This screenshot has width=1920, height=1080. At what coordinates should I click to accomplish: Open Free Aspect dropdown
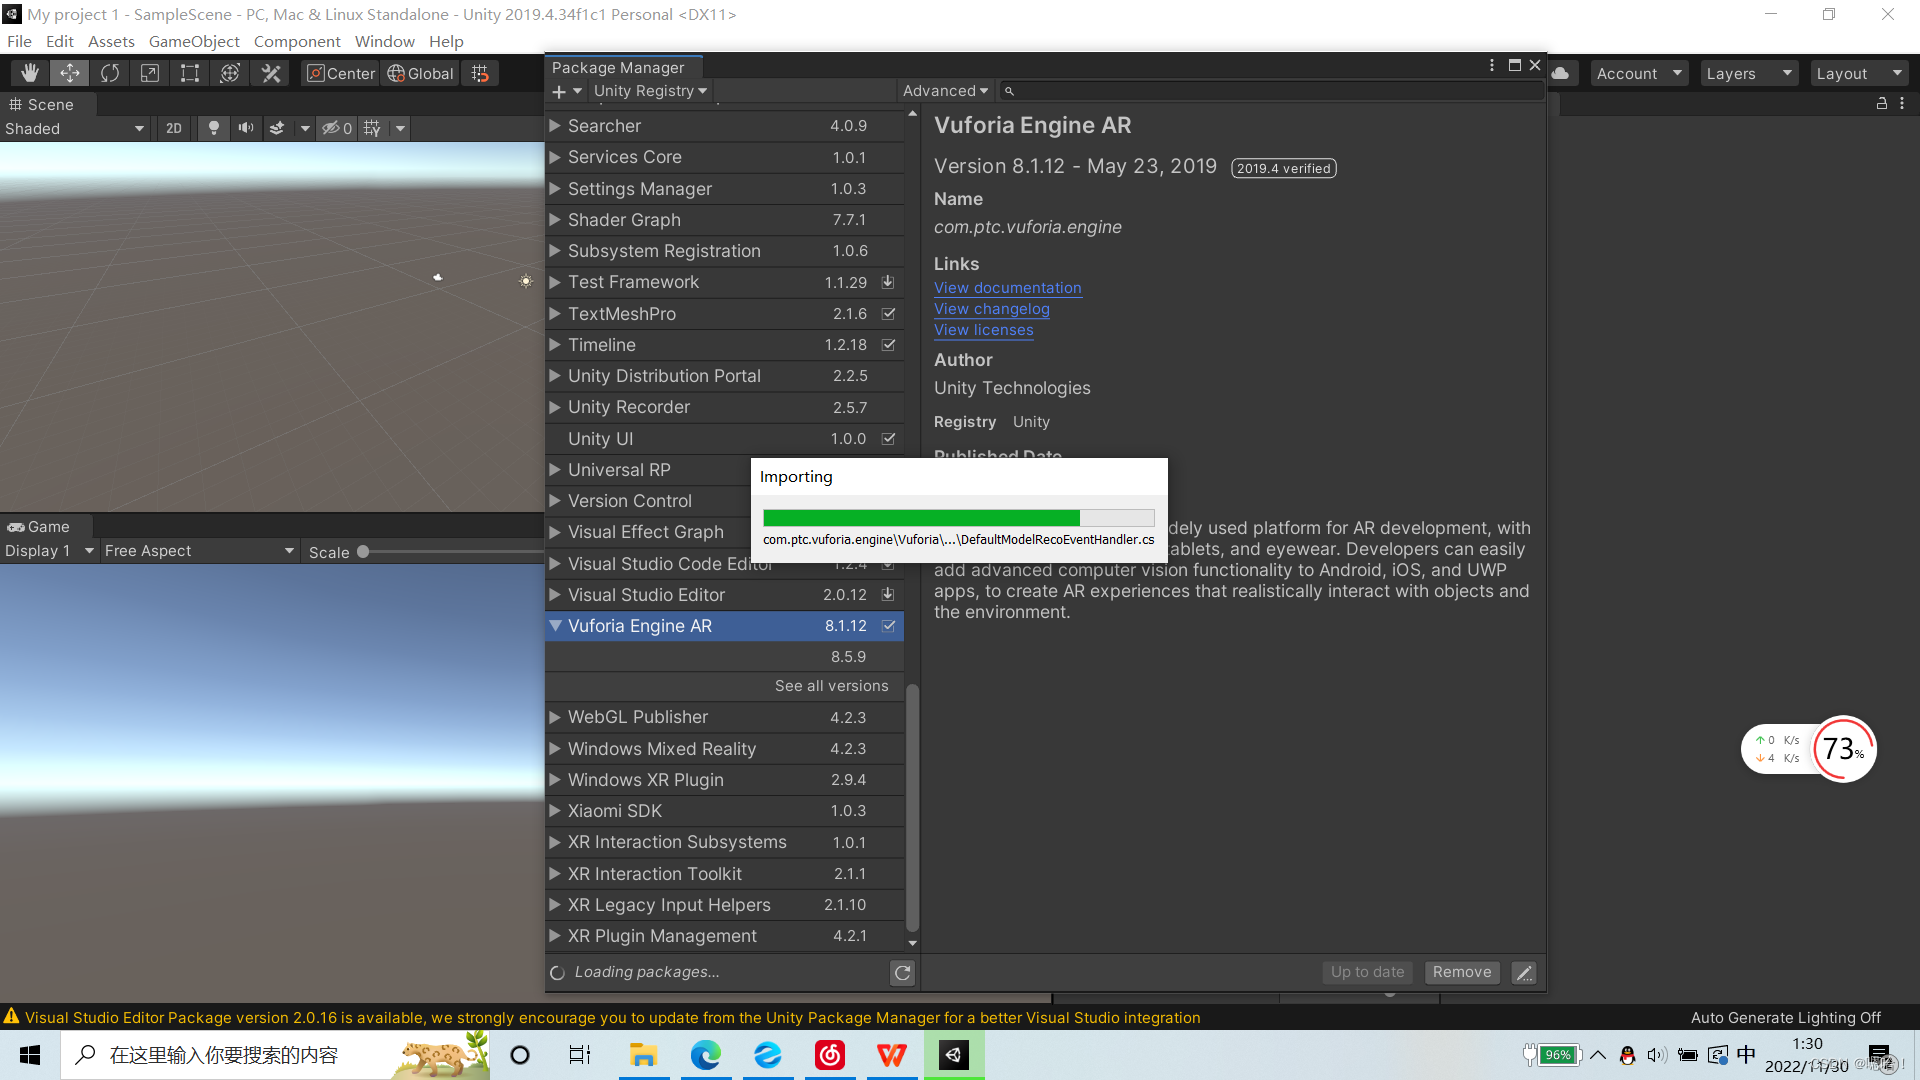point(199,551)
